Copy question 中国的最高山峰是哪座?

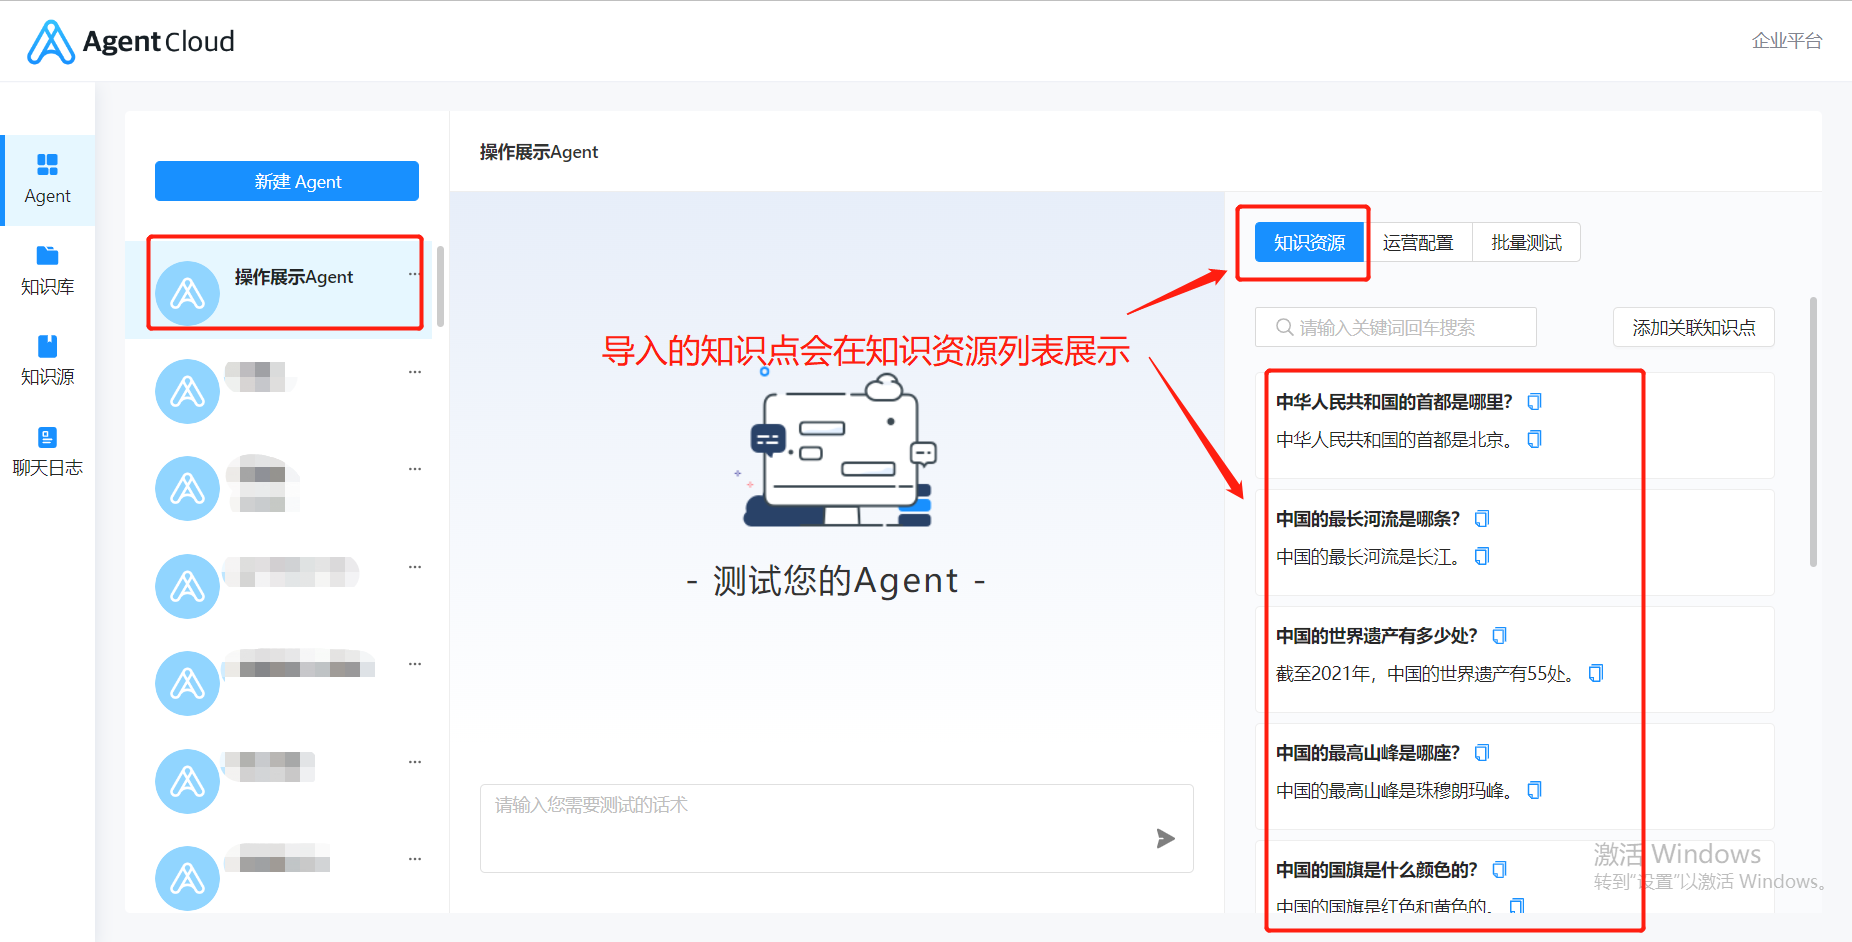click(x=1482, y=753)
